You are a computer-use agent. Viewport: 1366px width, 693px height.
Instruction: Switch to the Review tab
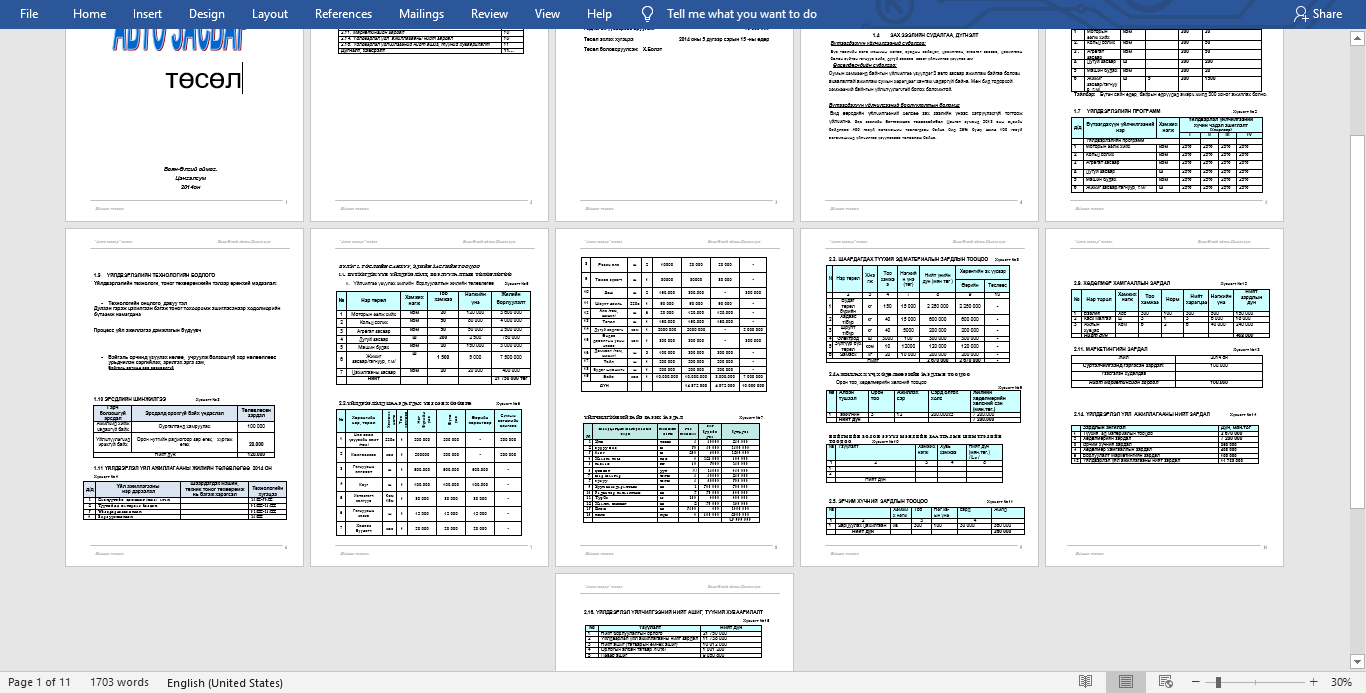(x=489, y=14)
